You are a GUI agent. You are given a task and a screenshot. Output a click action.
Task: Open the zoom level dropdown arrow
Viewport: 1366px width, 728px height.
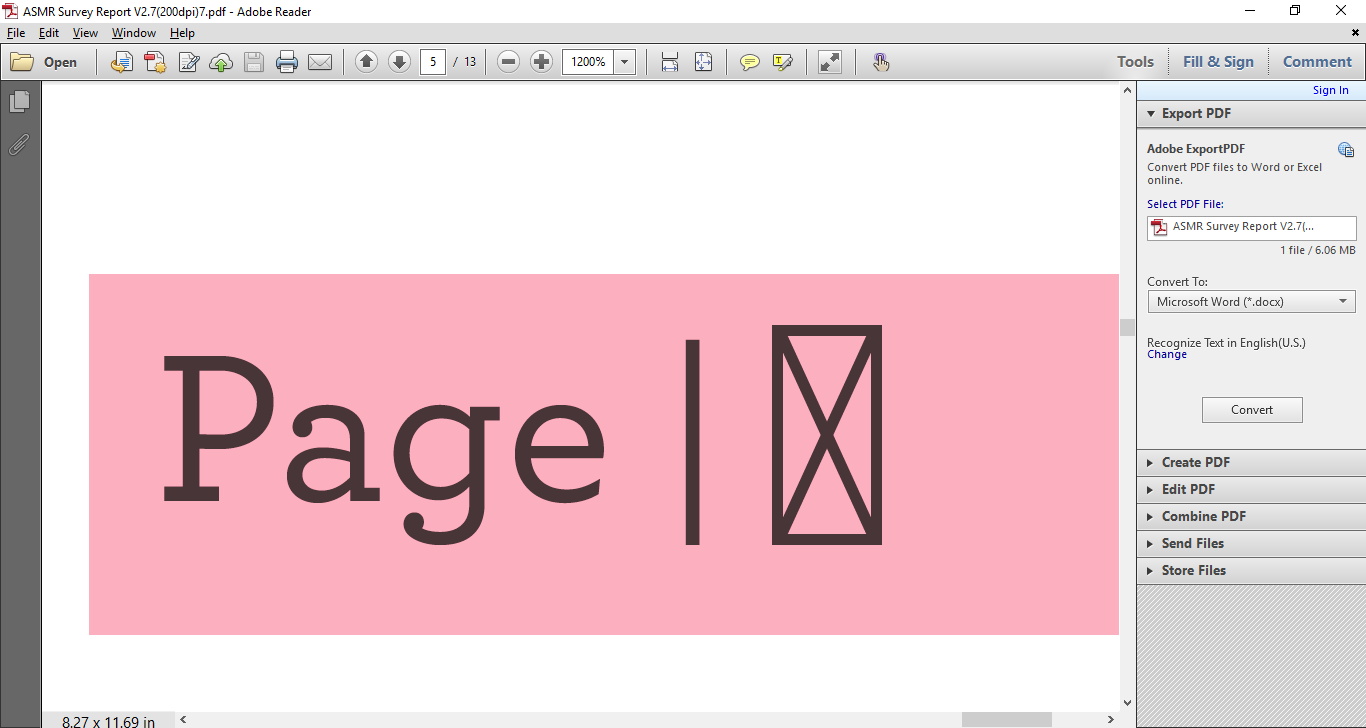coord(625,62)
